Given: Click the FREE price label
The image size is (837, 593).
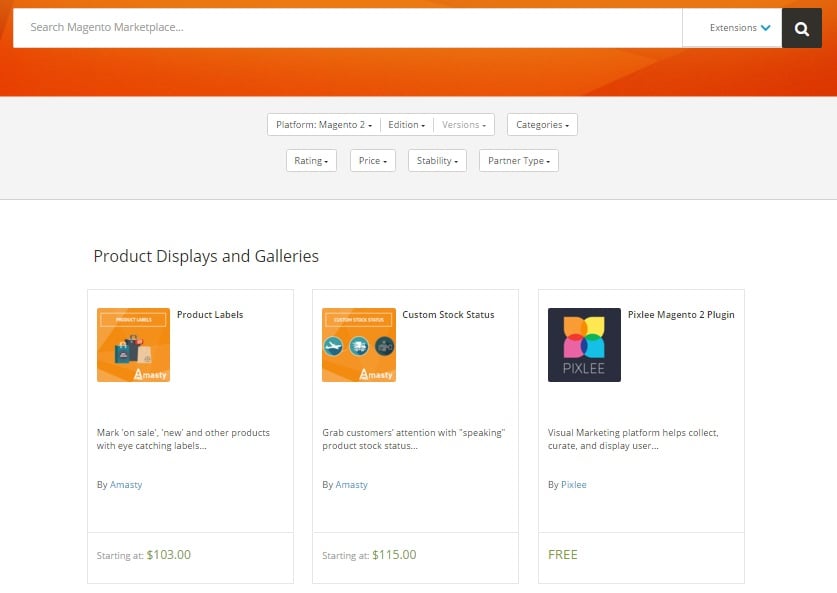Looking at the screenshot, I should click(x=563, y=555).
